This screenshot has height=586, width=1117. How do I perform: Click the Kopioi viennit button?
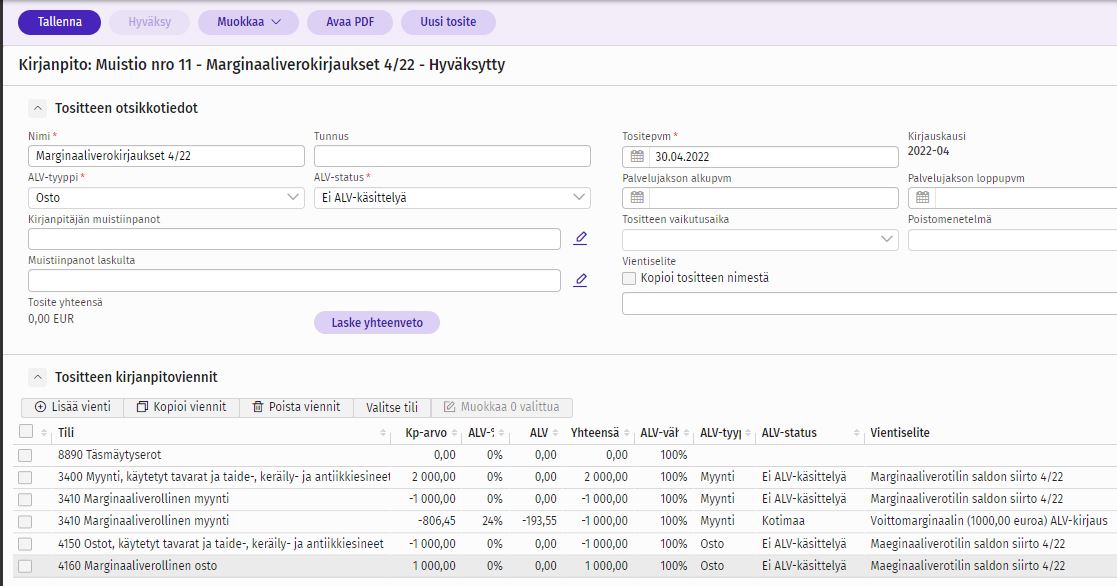(182, 407)
